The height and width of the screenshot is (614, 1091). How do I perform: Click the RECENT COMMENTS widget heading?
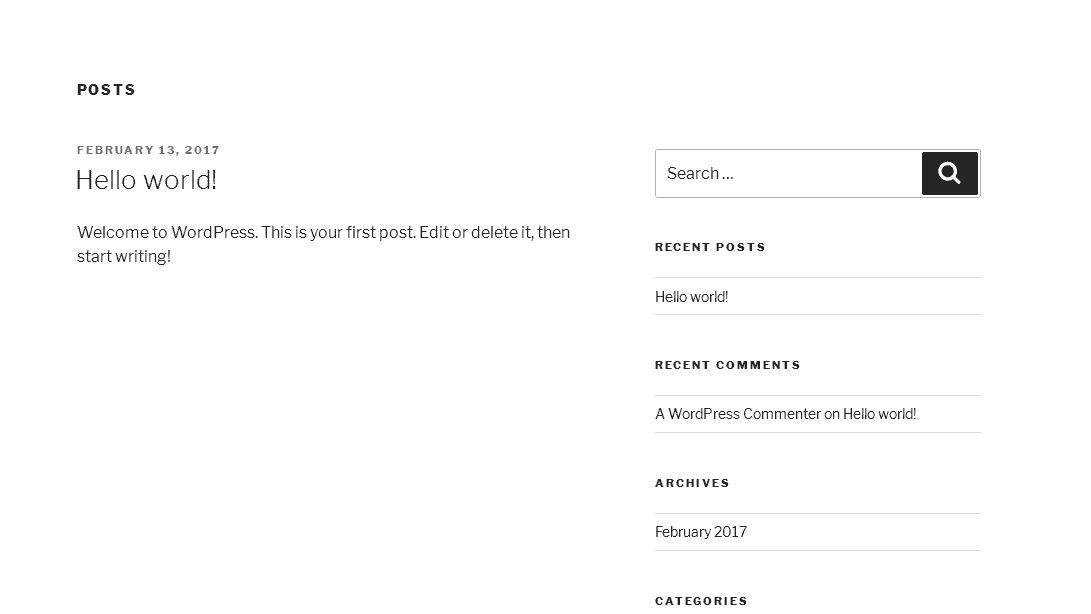coord(728,365)
